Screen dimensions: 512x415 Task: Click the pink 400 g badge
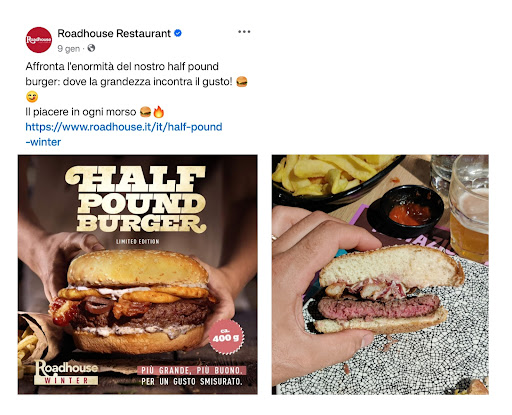tap(226, 337)
